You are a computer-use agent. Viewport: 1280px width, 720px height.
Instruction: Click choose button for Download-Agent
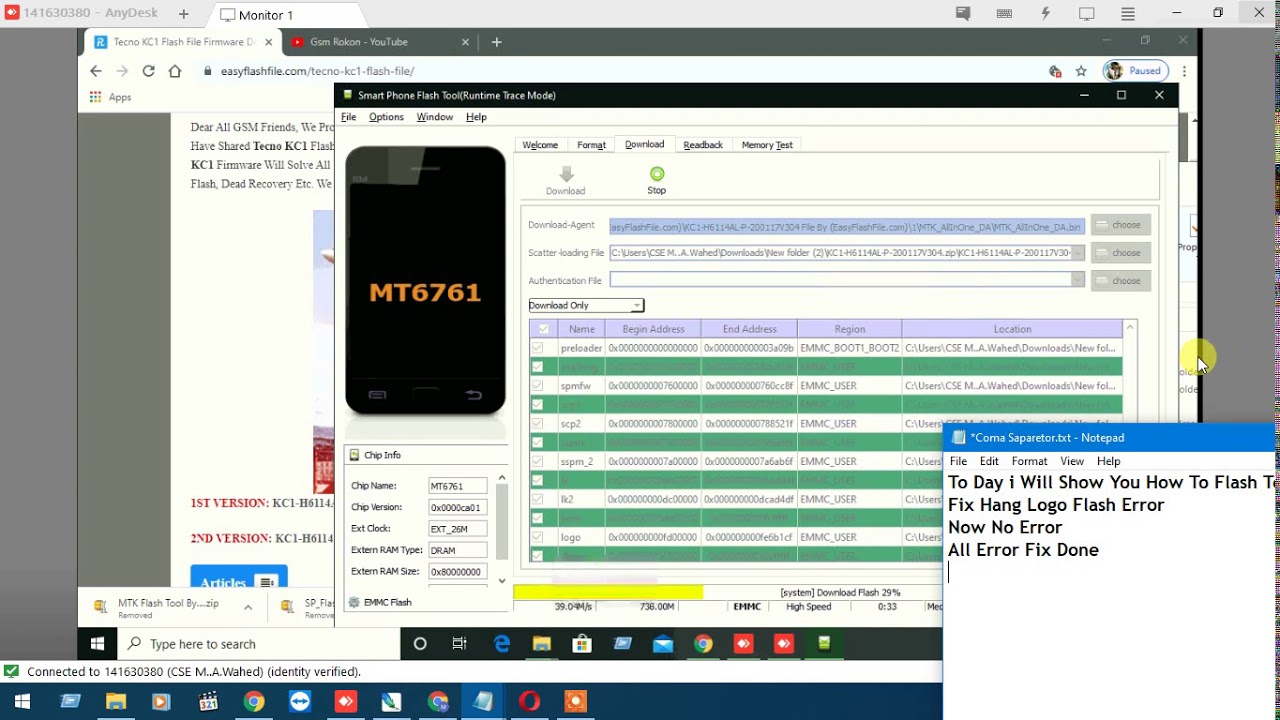[1121, 225]
